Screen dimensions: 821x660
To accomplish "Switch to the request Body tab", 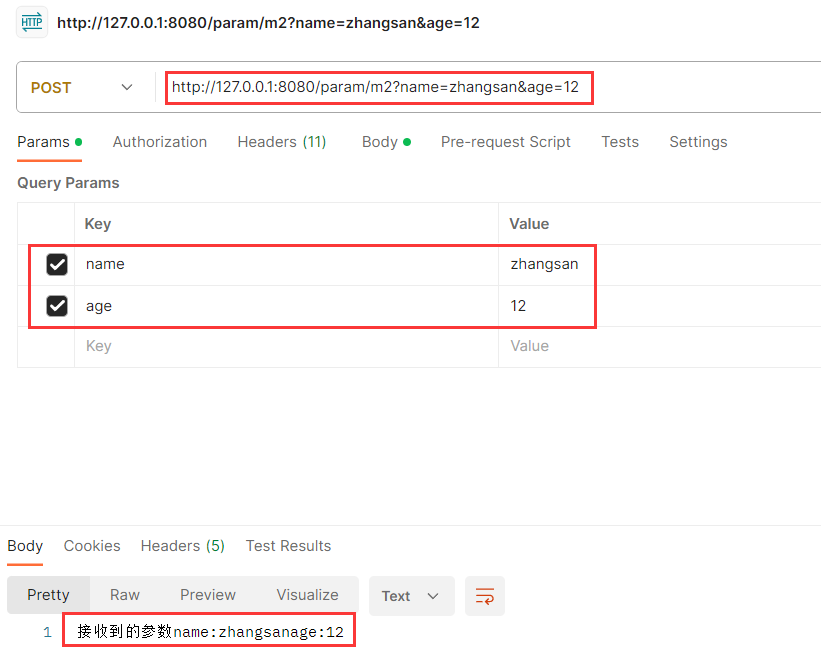I will 386,142.
